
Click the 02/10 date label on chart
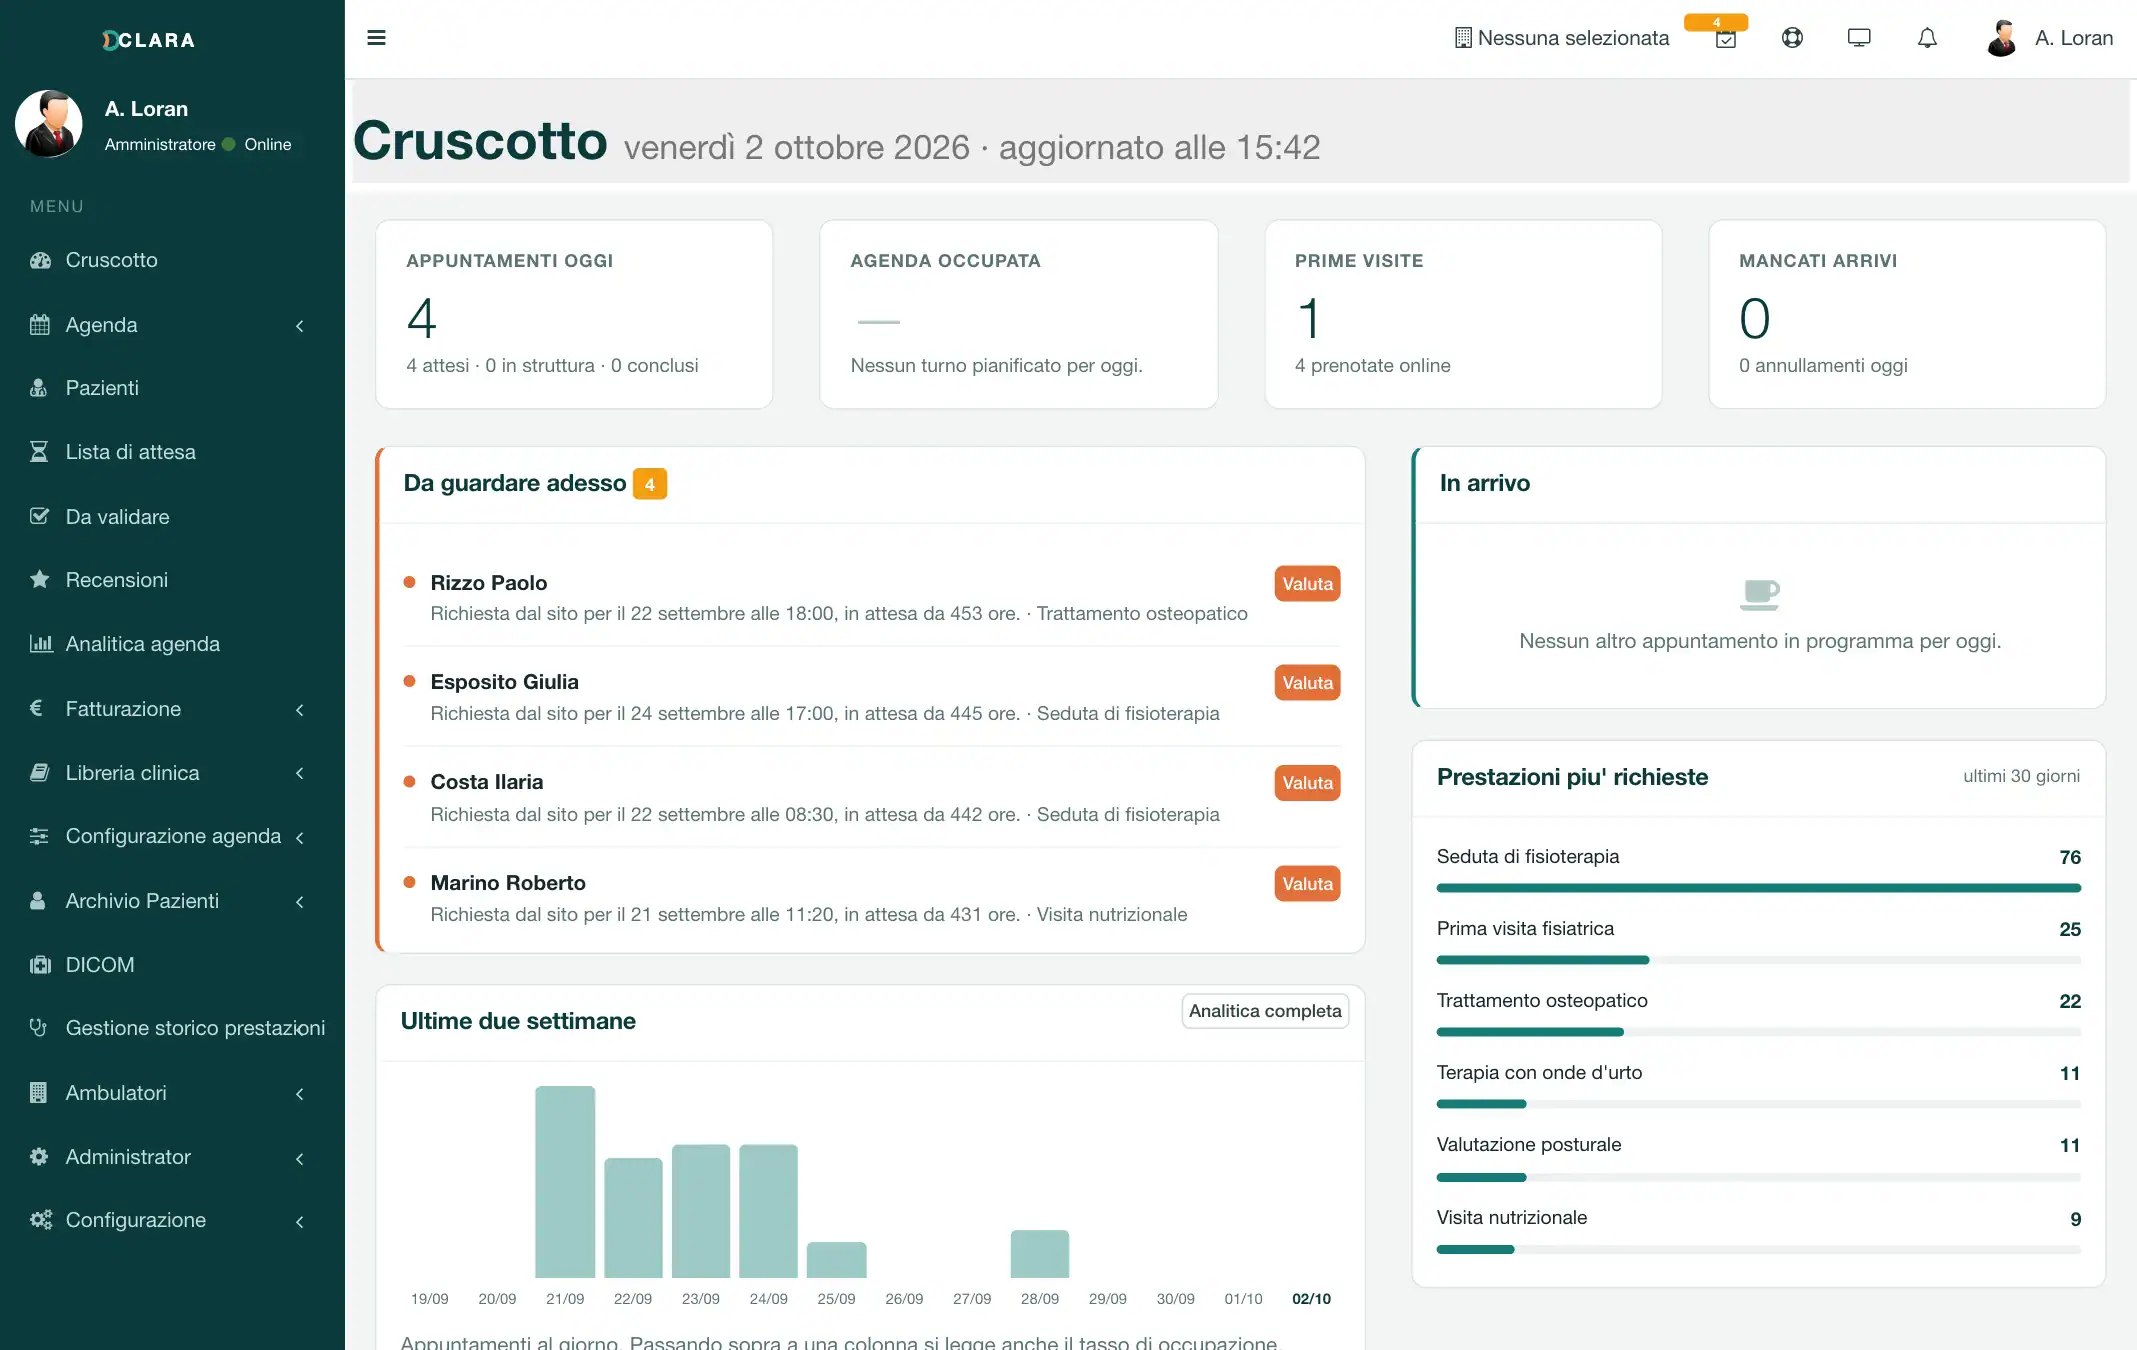point(1311,1299)
